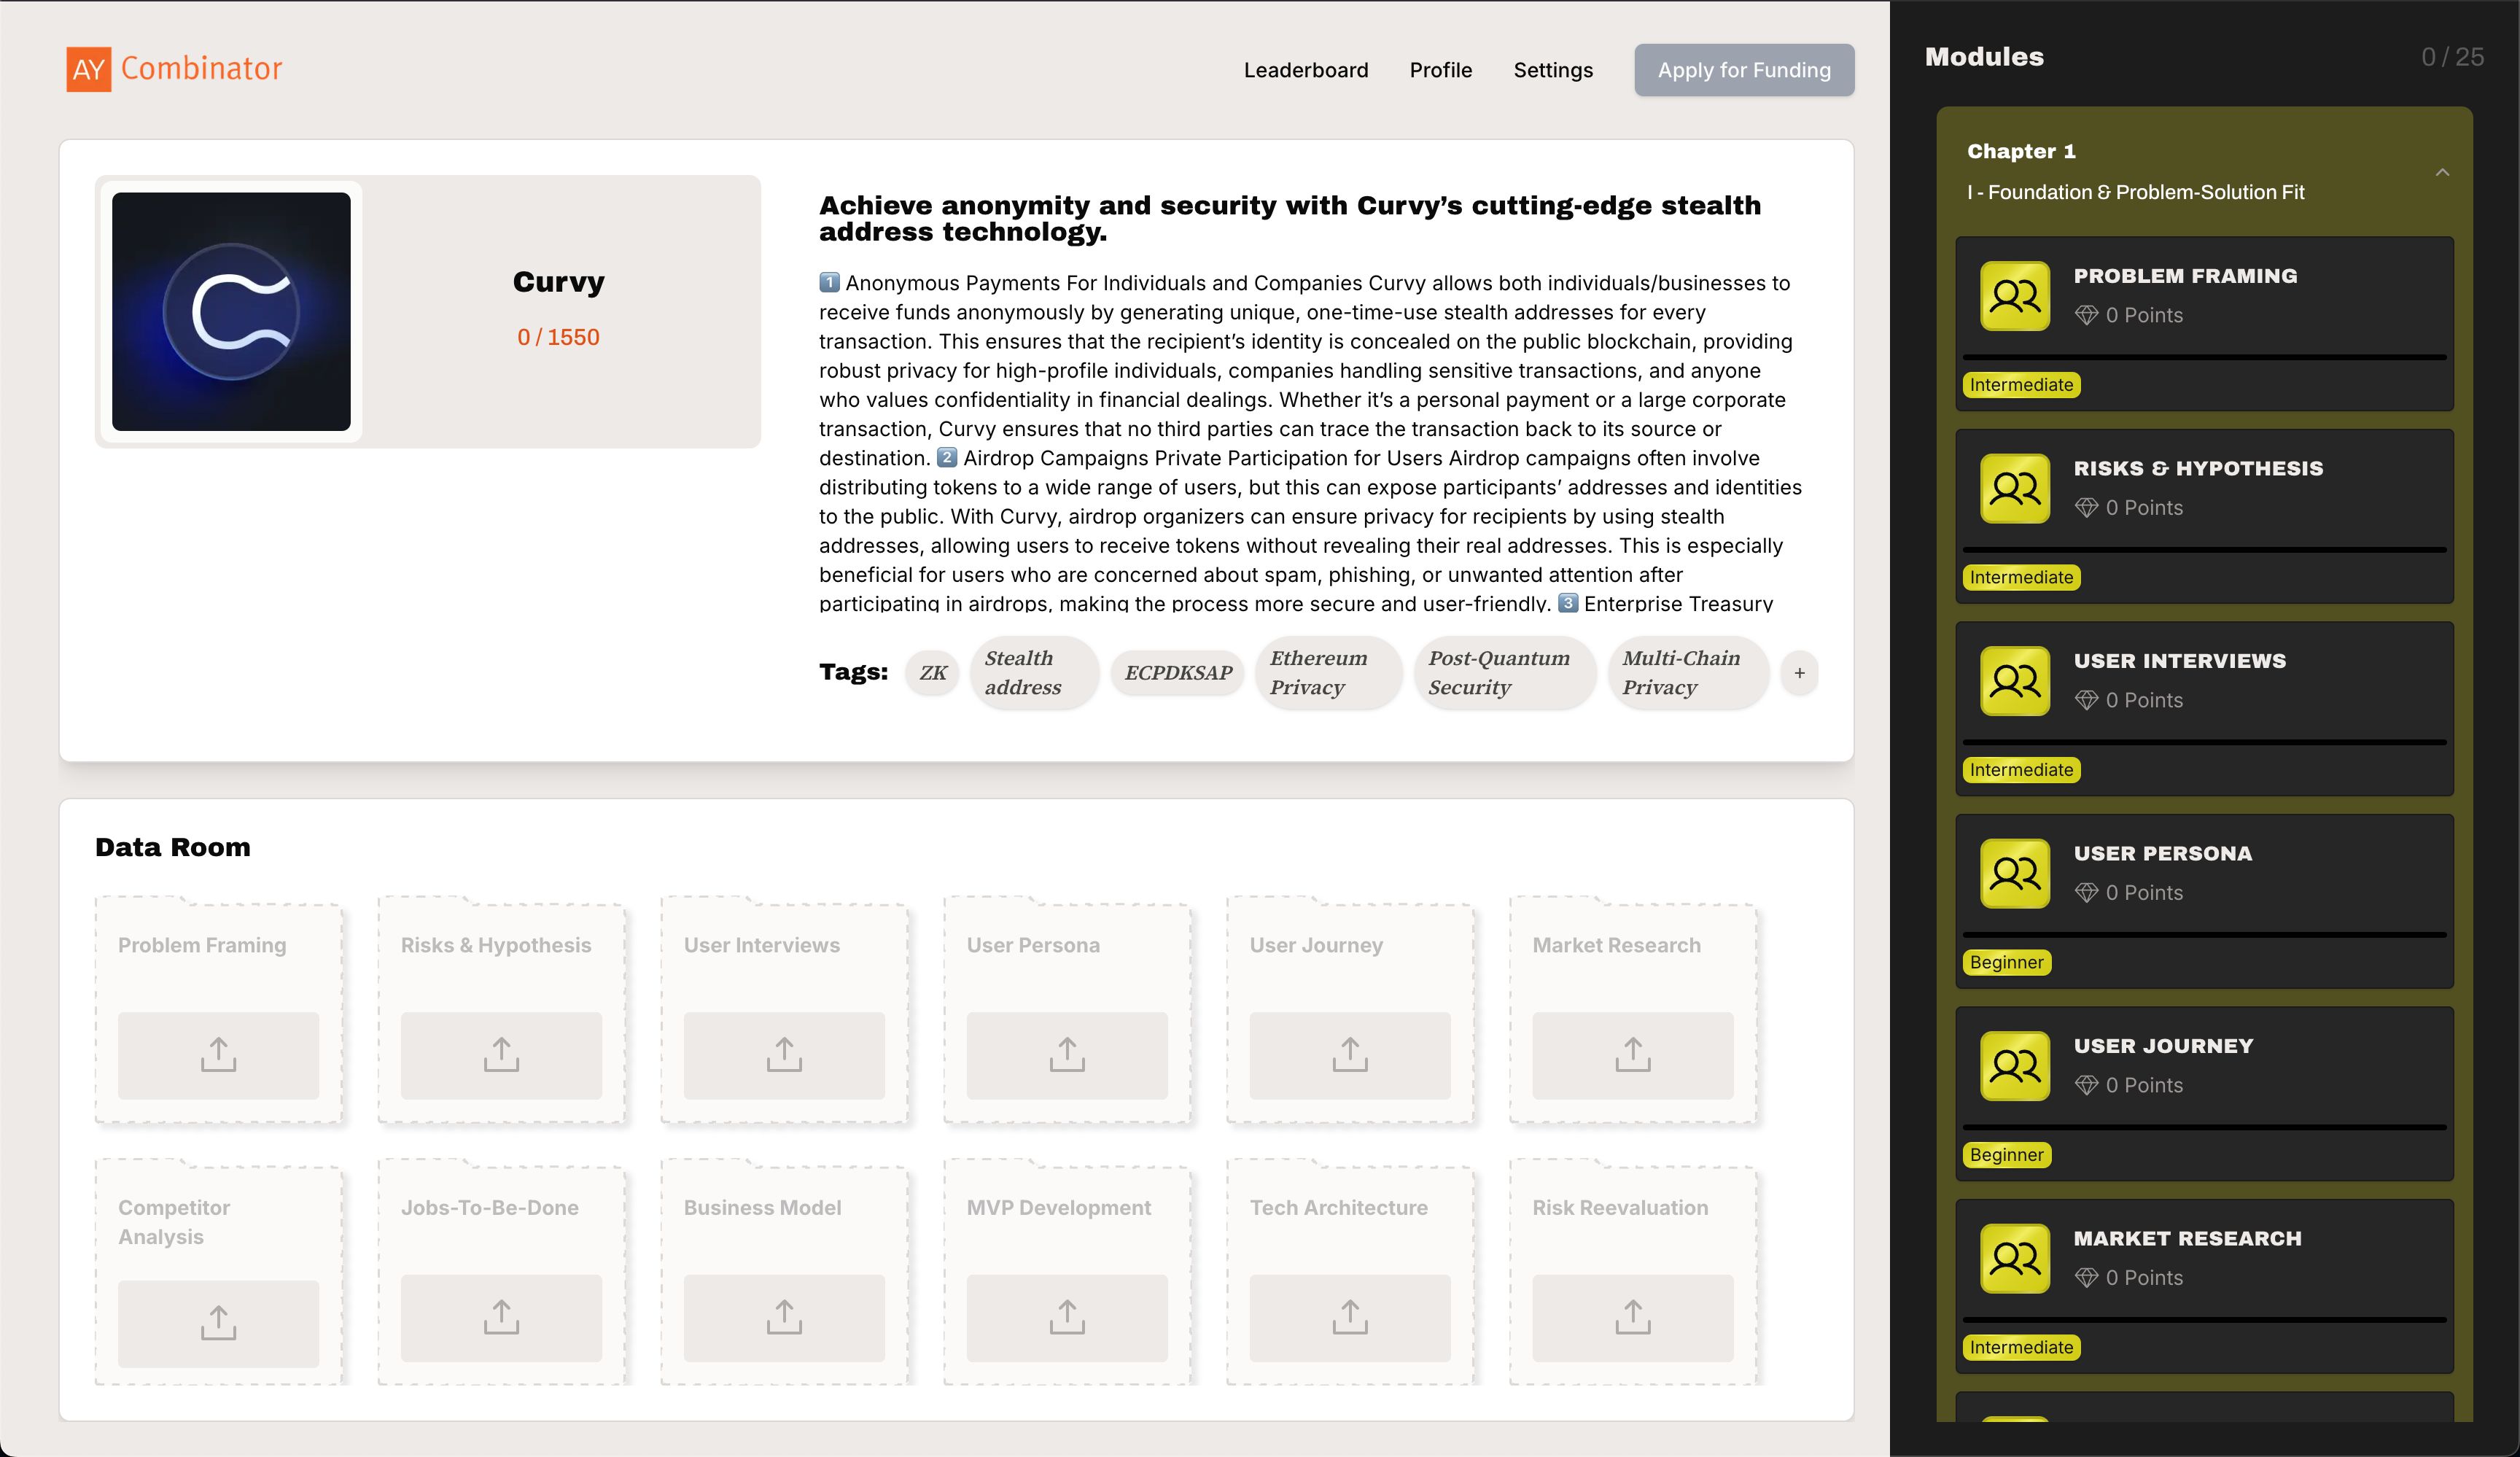2520x1457 pixels.
Task: Upload to the Risk Reevaluation folder
Action: coord(1633,1318)
